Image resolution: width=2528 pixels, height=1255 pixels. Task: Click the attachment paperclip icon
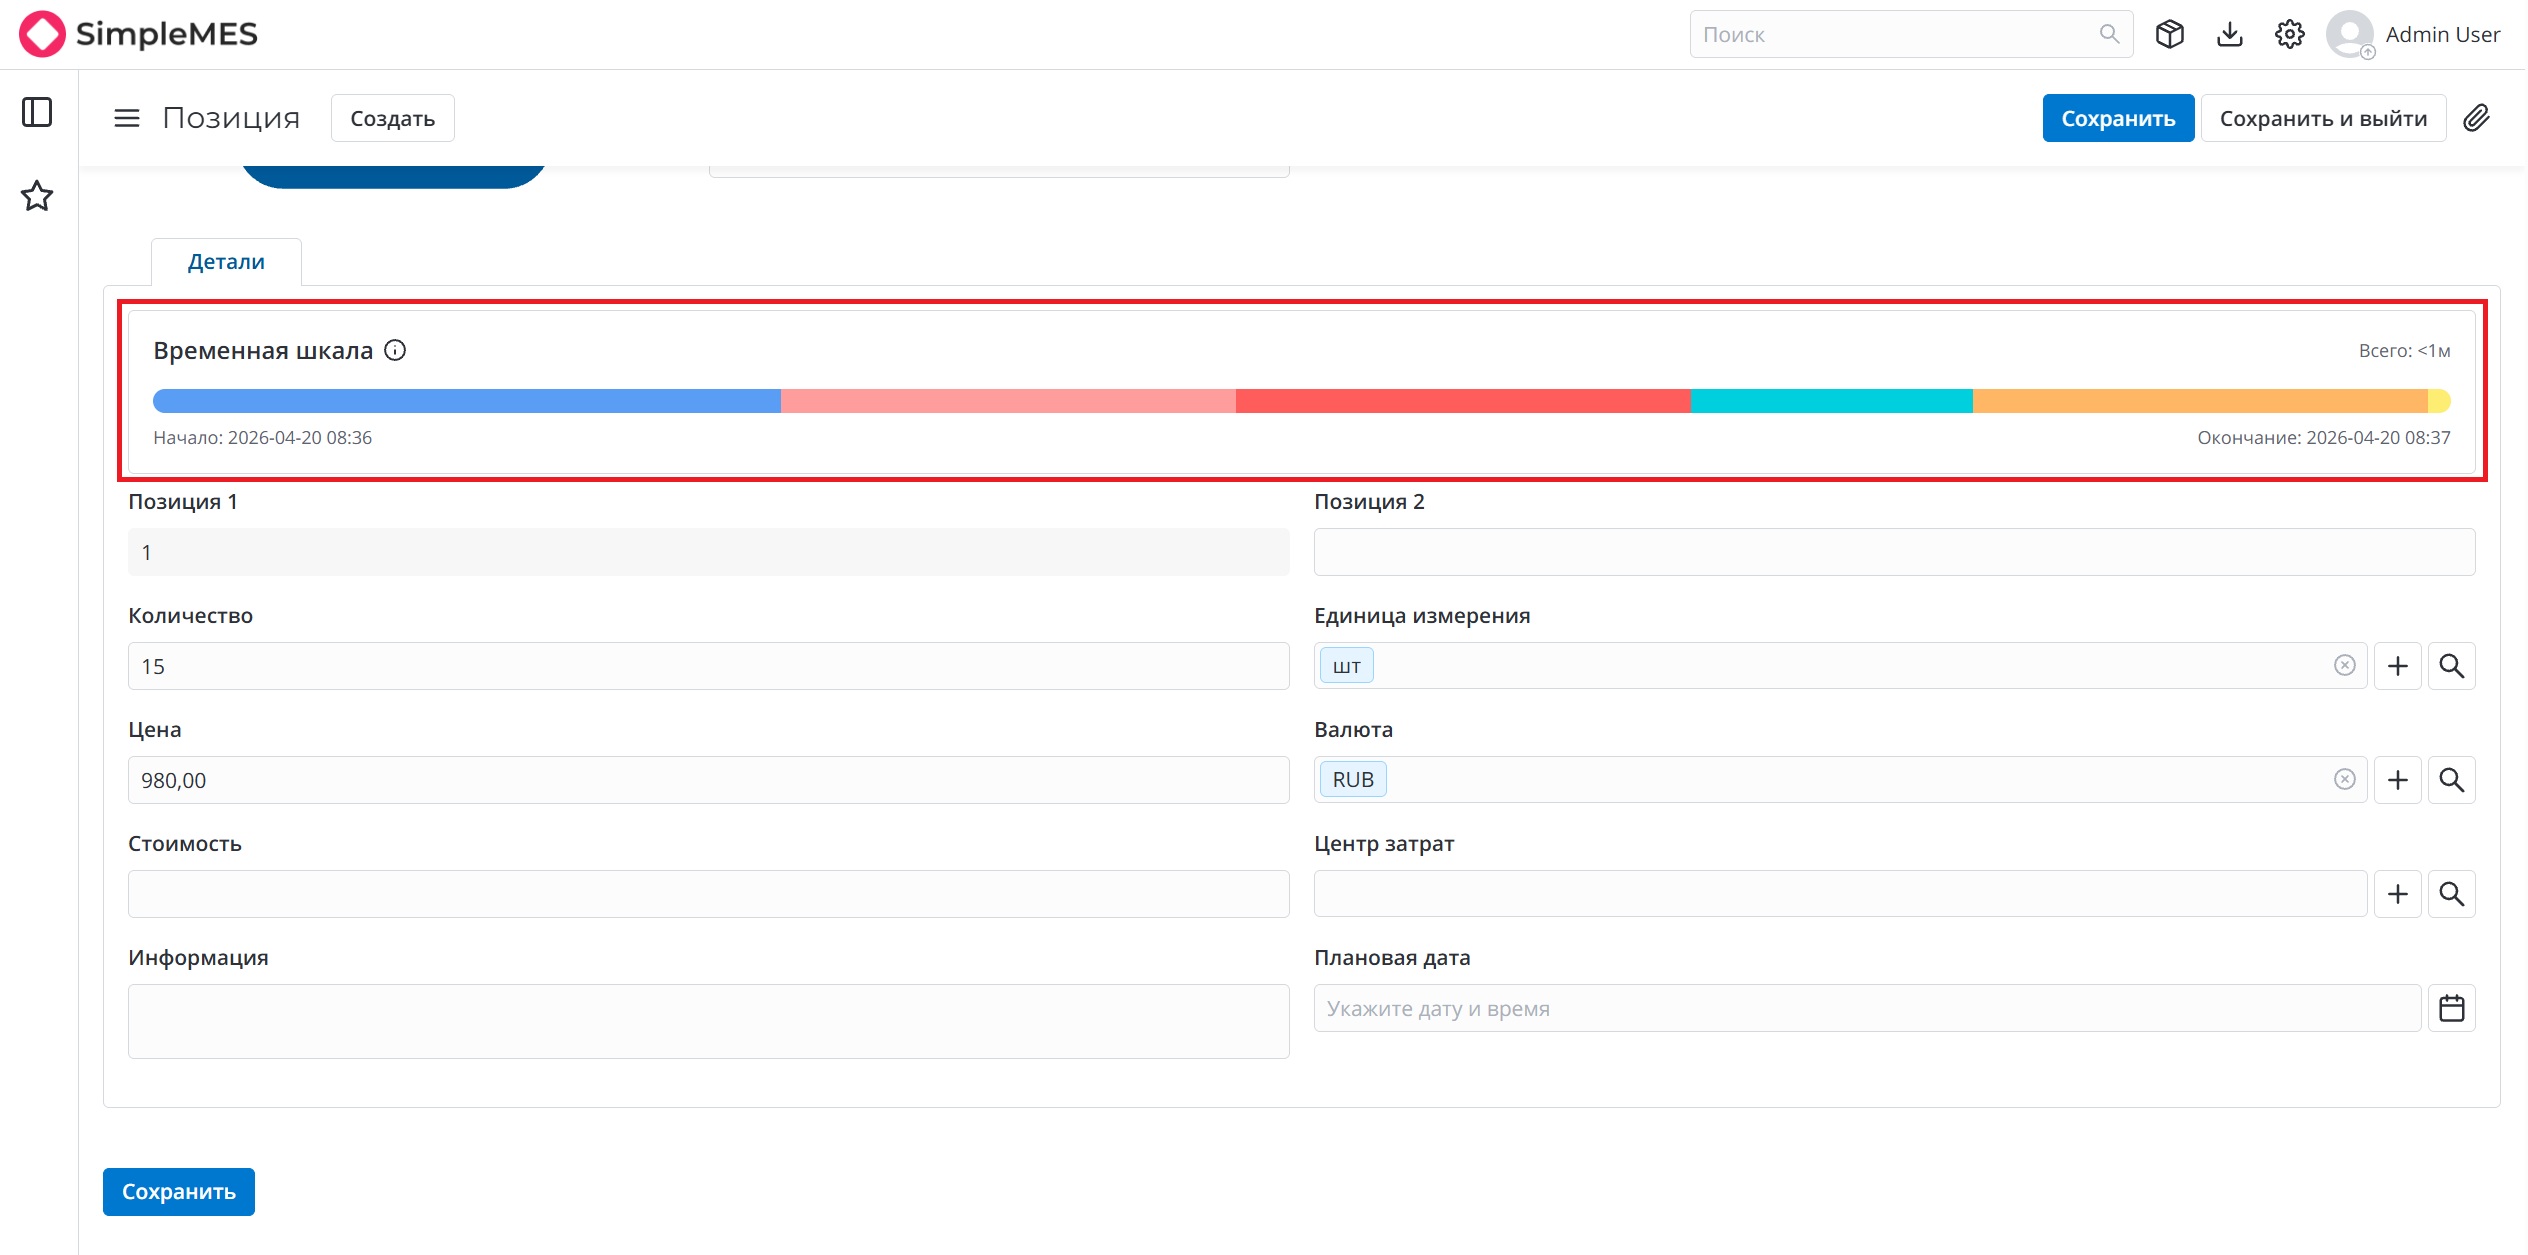[x=2476, y=118]
